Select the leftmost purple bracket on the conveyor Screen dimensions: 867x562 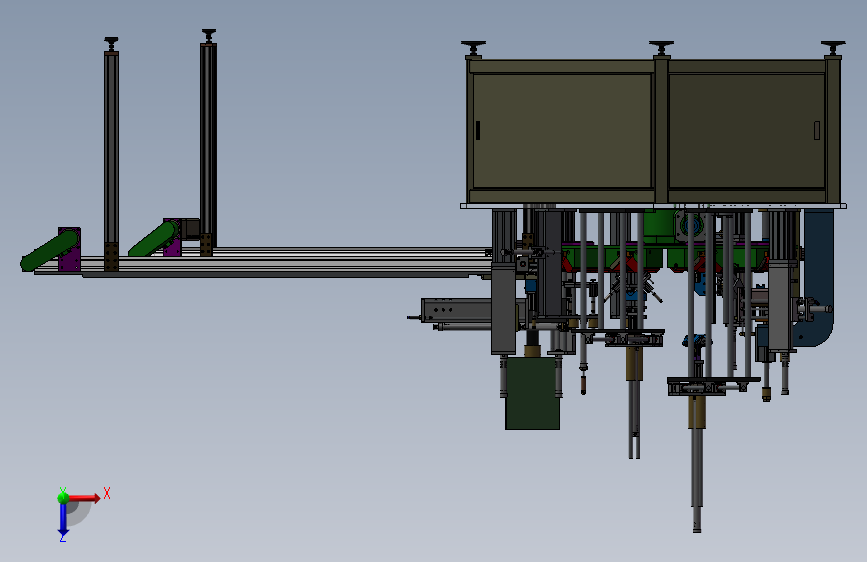(70, 249)
